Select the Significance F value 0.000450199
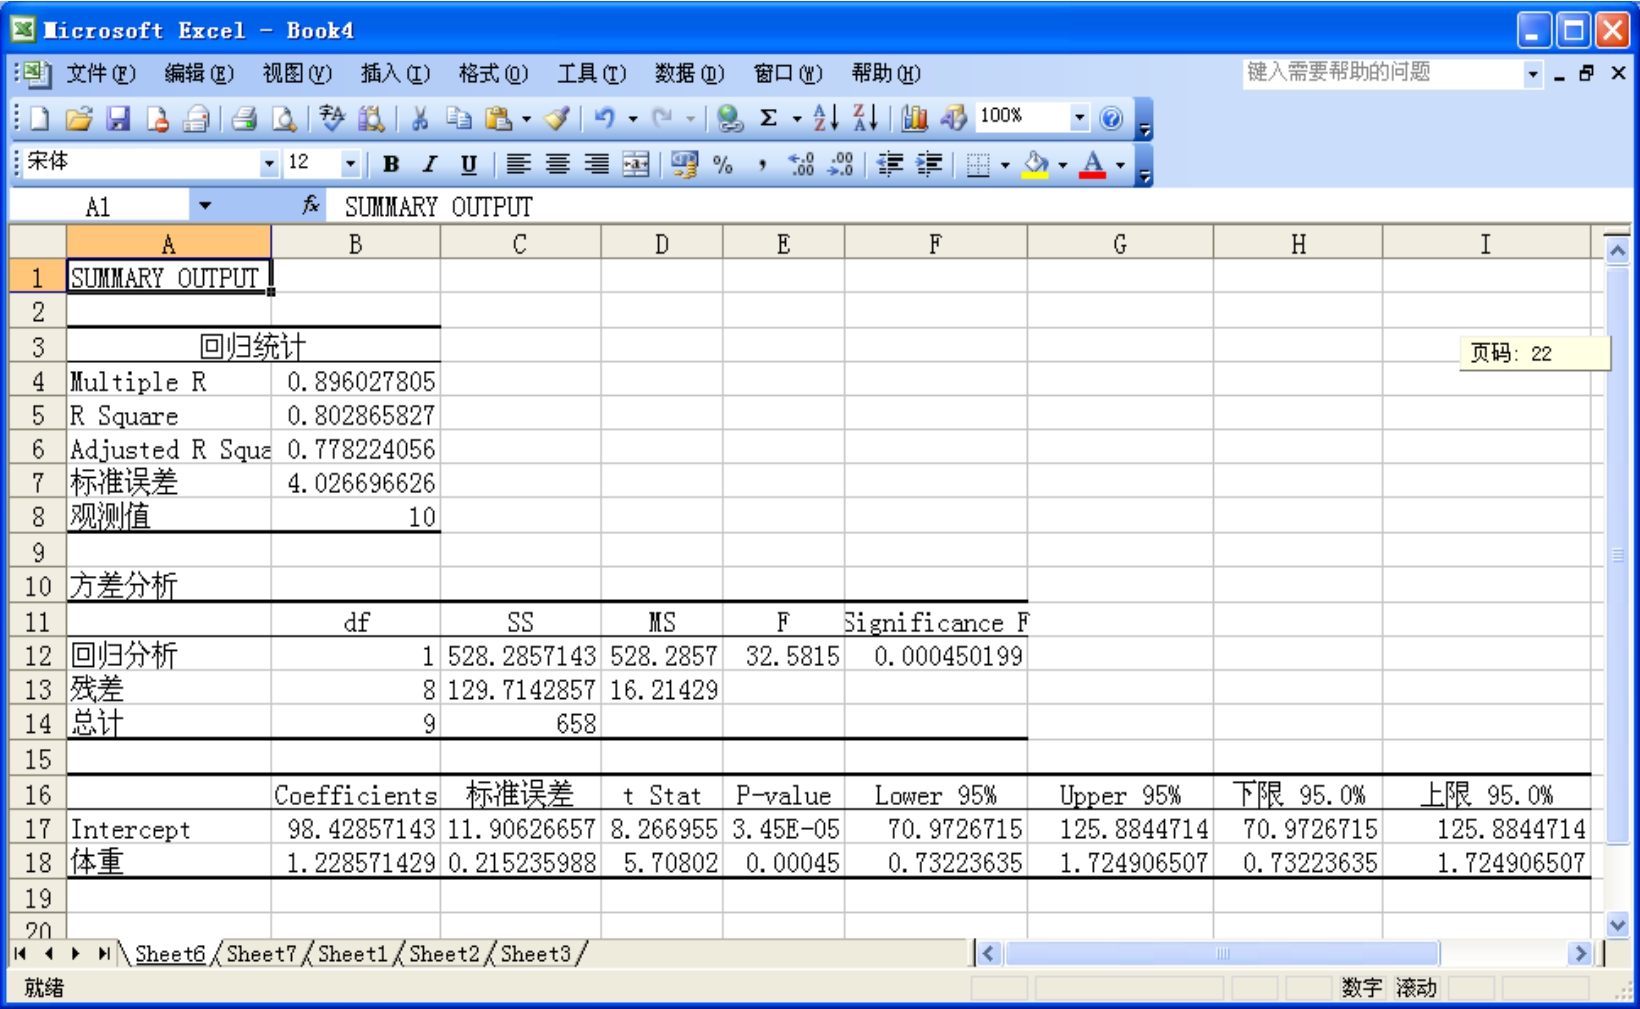 pos(936,656)
